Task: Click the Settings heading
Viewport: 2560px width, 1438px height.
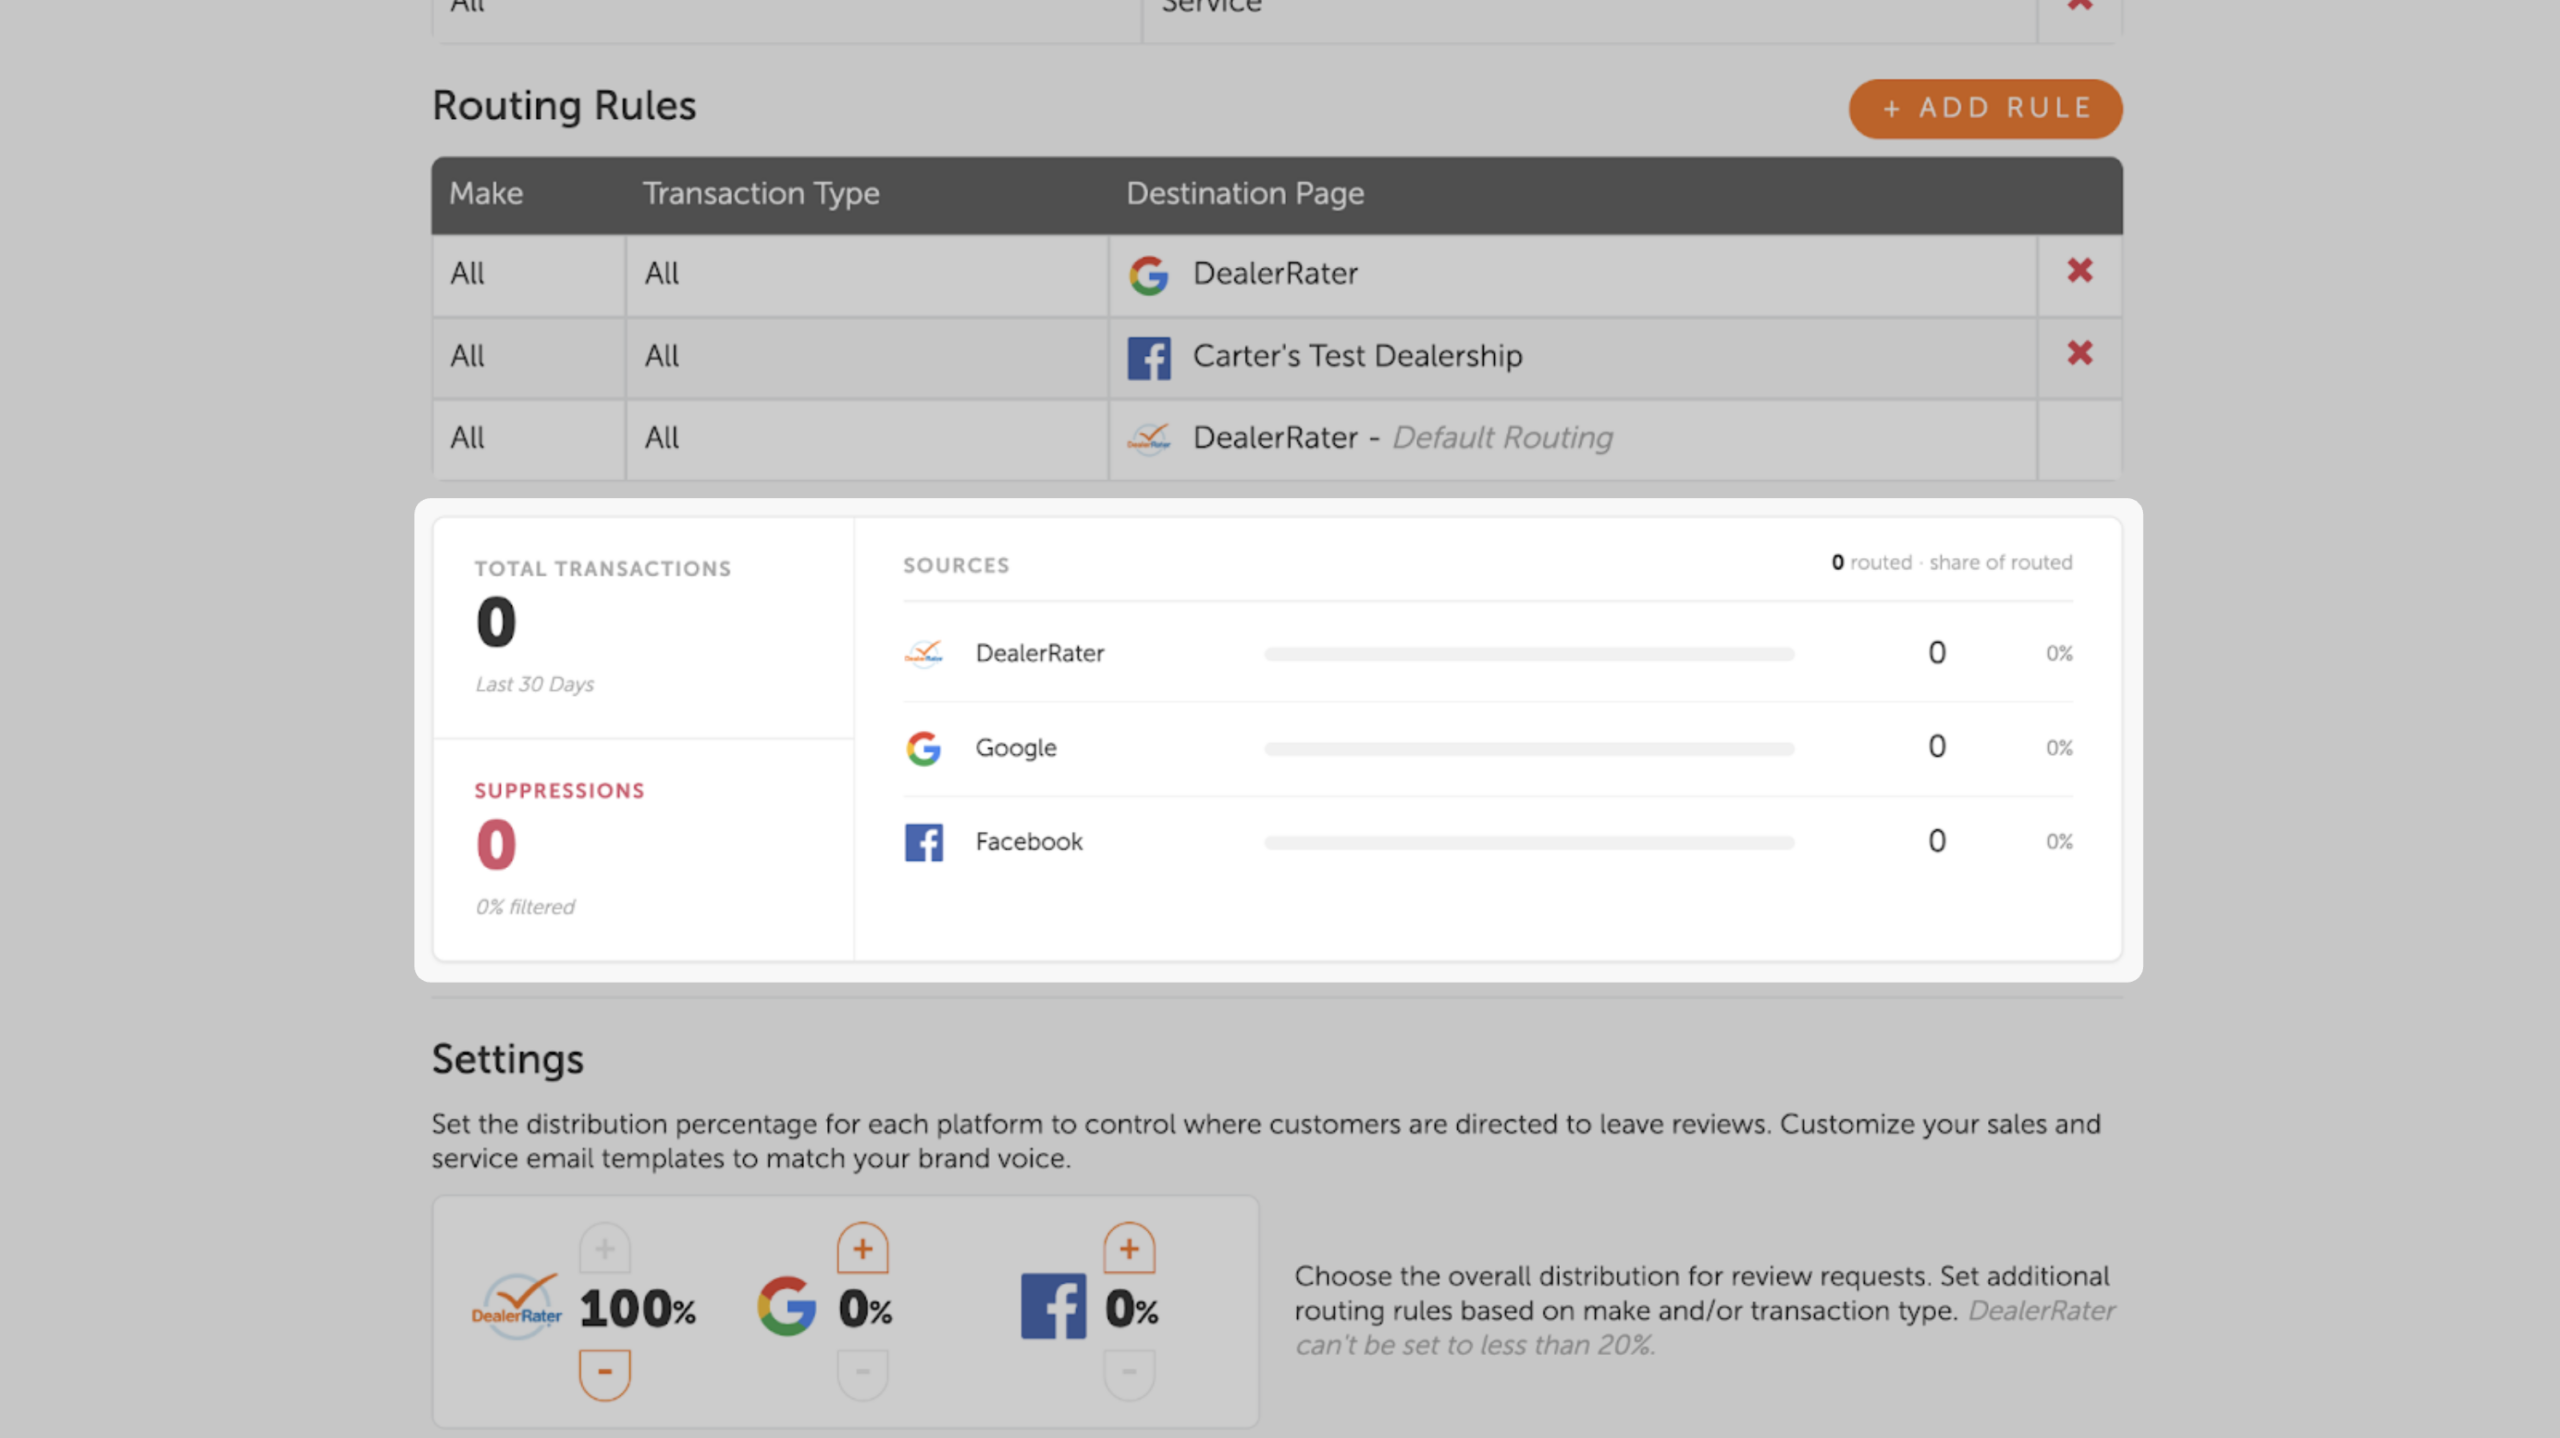Action: pyautogui.click(x=508, y=1060)
